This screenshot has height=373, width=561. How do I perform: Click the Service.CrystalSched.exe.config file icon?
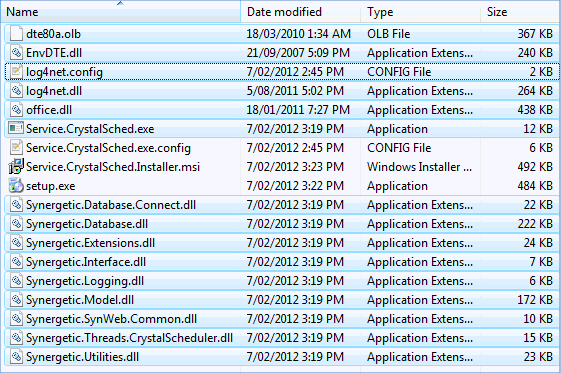[16, 148]
